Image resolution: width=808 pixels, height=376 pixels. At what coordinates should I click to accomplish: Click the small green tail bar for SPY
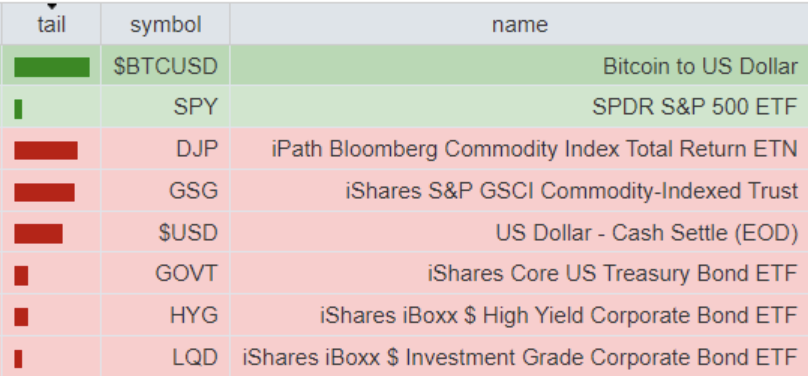18,109
